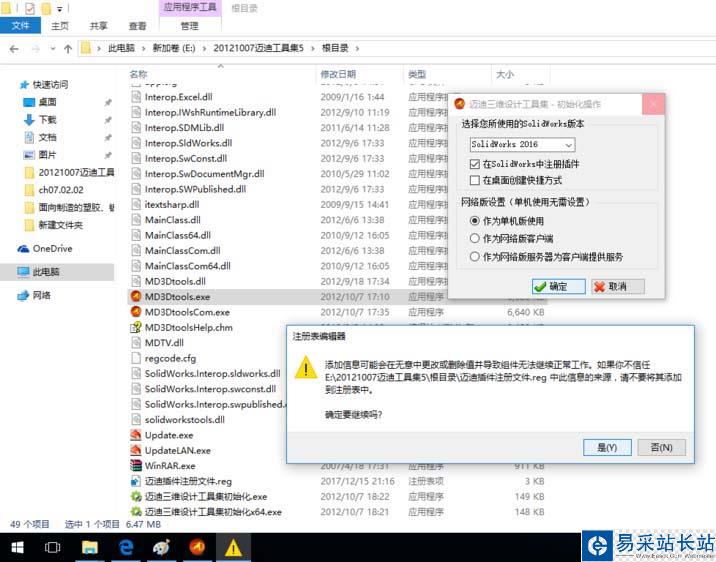Select 此电脑 in the navigation pane
Image resolution: width=716 pixels, height=562 pixels.
[46, 272]
